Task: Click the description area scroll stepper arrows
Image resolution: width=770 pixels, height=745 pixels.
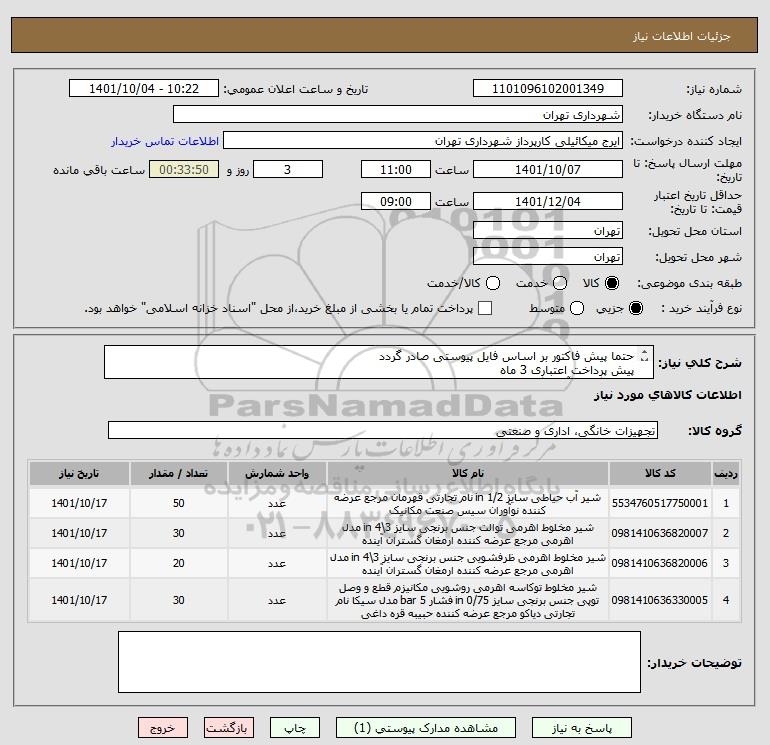Action: pos(645,356)
